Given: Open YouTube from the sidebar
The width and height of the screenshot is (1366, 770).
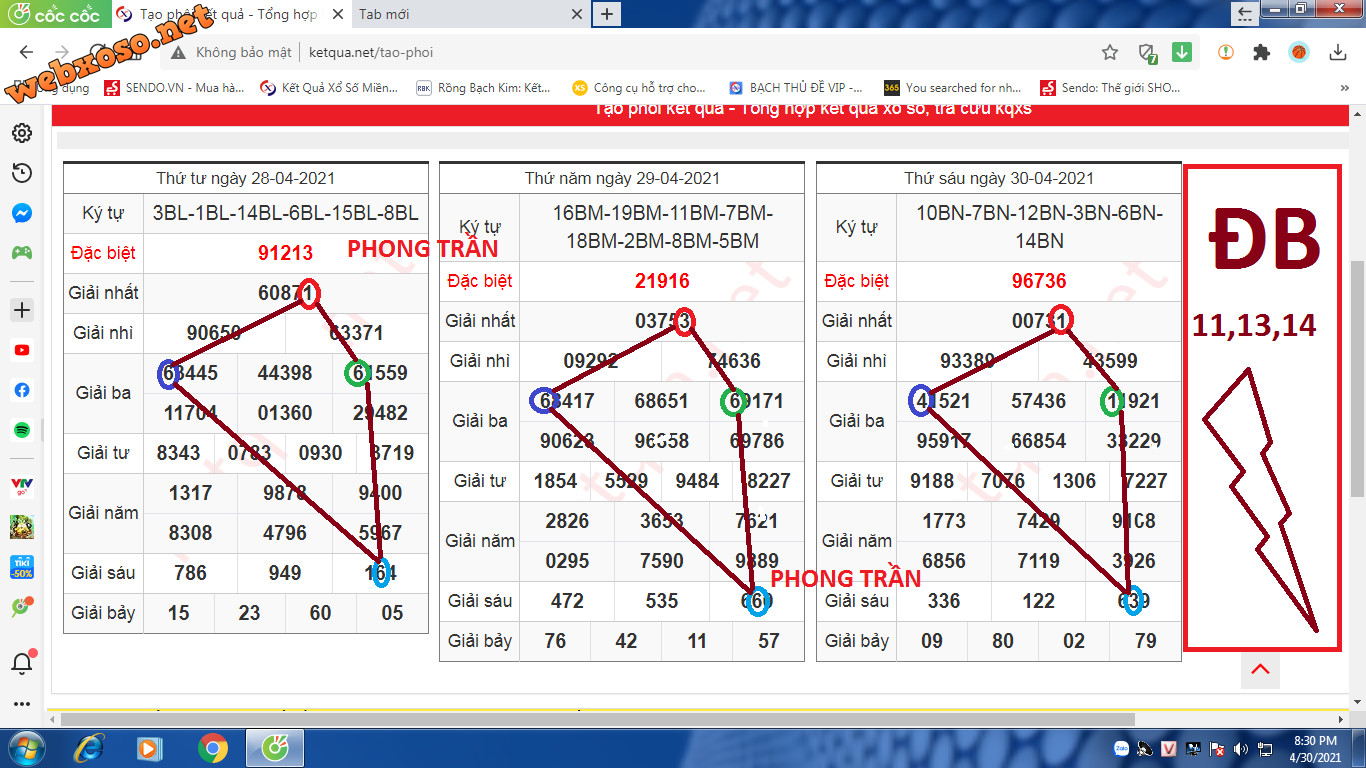Looking at the screenshot, I should click(x=21, y=350).
